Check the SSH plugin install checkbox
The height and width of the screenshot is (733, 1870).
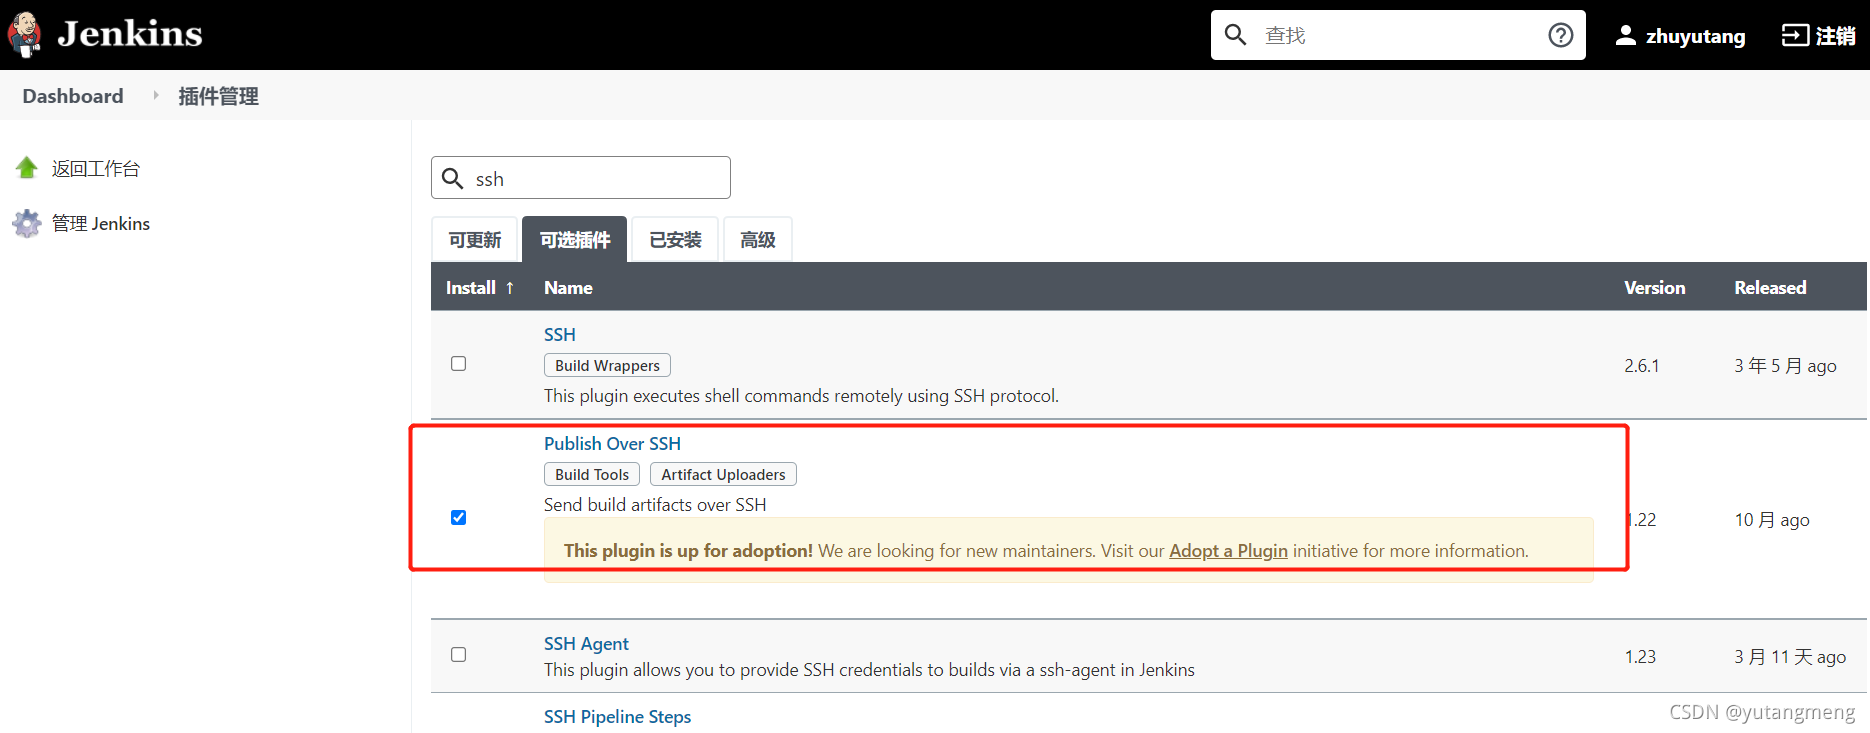click(x=458, y=364)
